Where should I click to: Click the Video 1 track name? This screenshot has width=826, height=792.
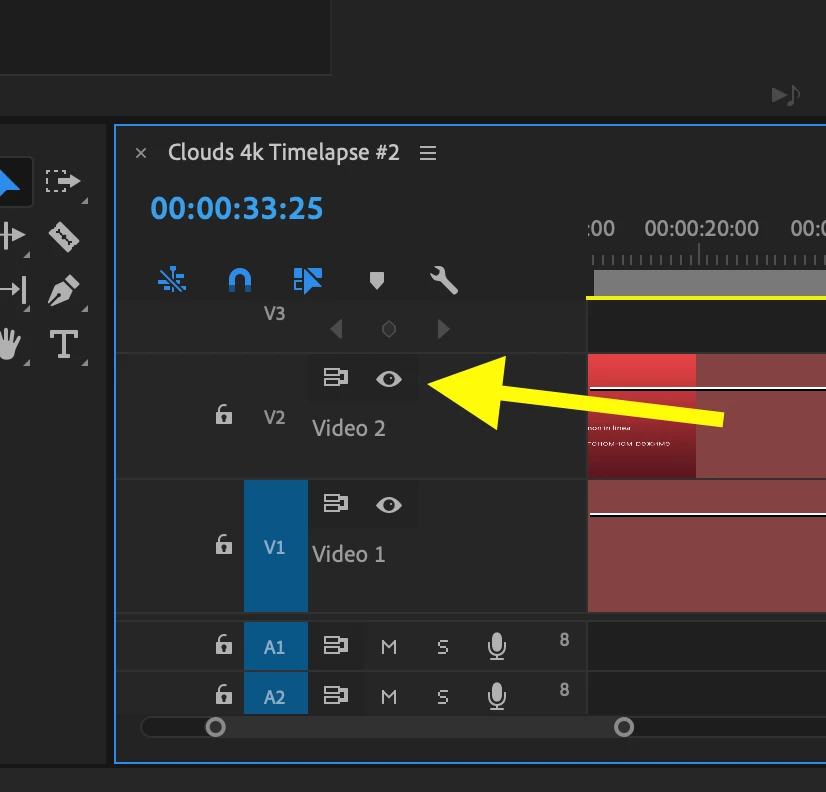348,554
